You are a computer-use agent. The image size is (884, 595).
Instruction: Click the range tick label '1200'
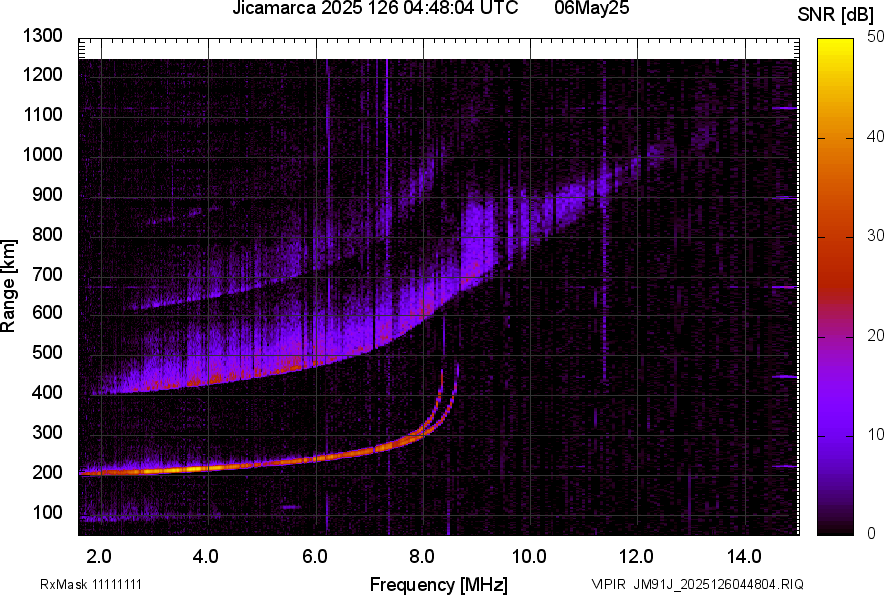[43, 74]
